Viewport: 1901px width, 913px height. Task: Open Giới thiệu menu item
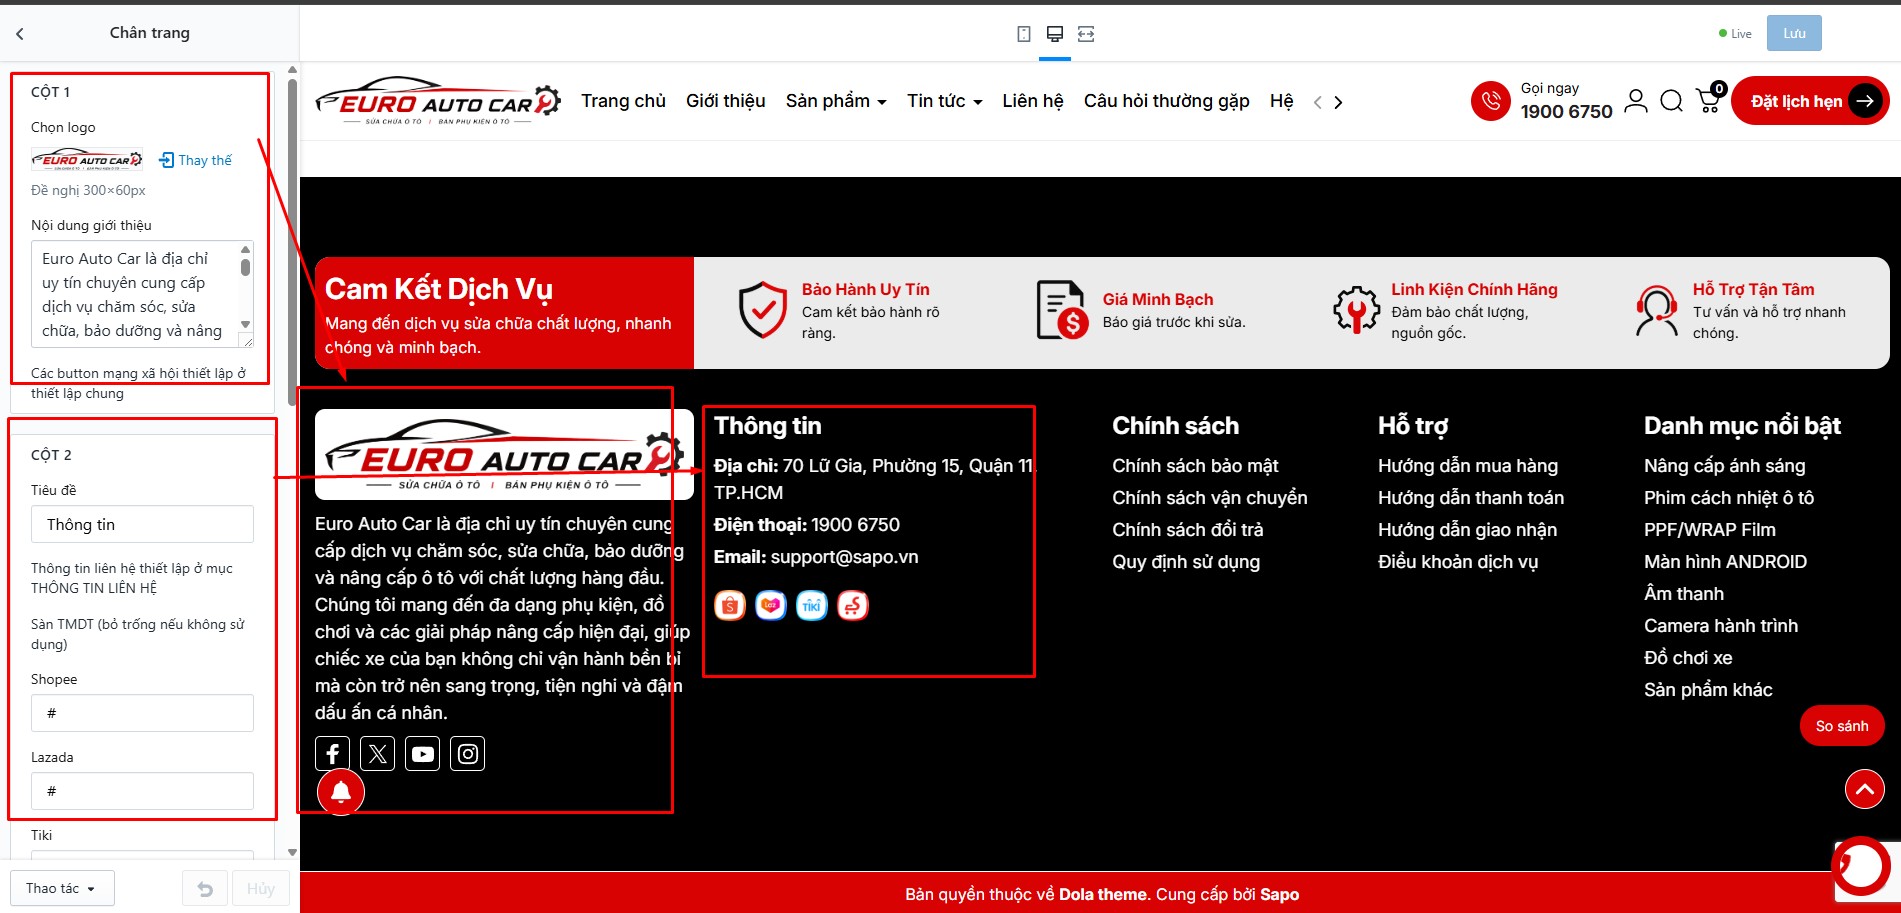click(x=725, y=101)
